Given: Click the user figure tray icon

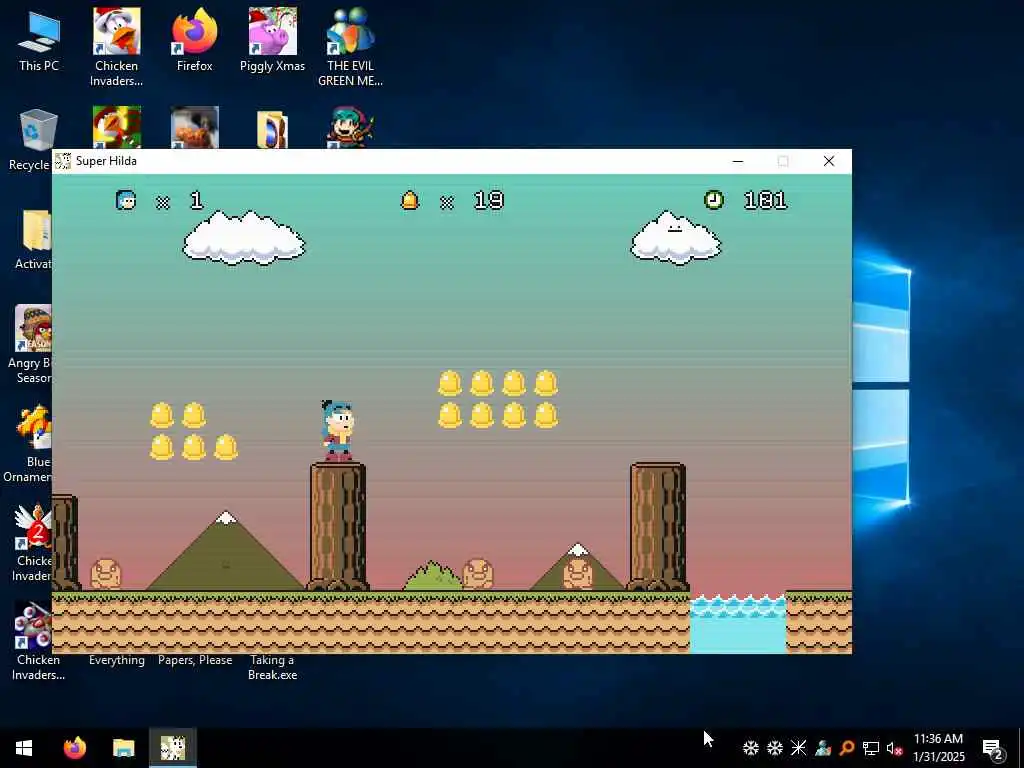Looking at the screenshot, I should [x=823, y=748].
